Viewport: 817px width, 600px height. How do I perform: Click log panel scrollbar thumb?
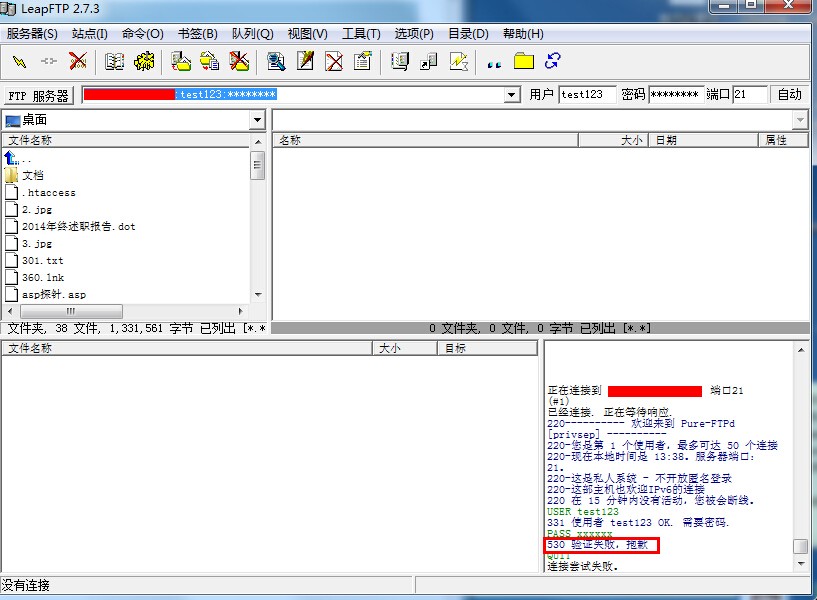pos(801,546)
